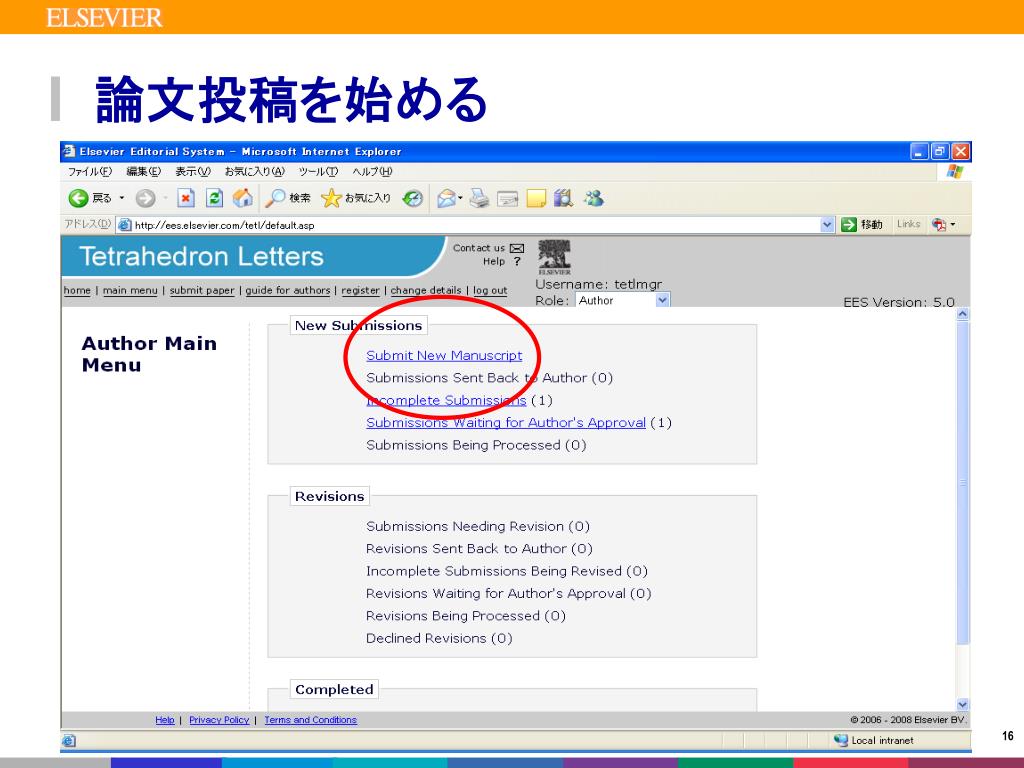Refresh the page with the green arrows icon

[x=214, y=198]
